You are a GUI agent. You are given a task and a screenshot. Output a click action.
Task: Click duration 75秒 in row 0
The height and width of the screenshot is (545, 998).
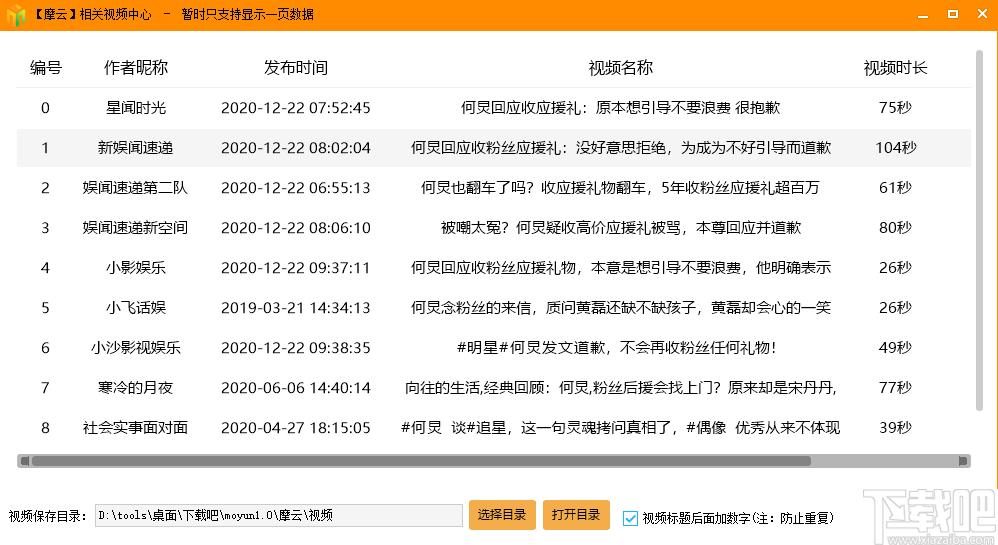click(x=895, y=108)
